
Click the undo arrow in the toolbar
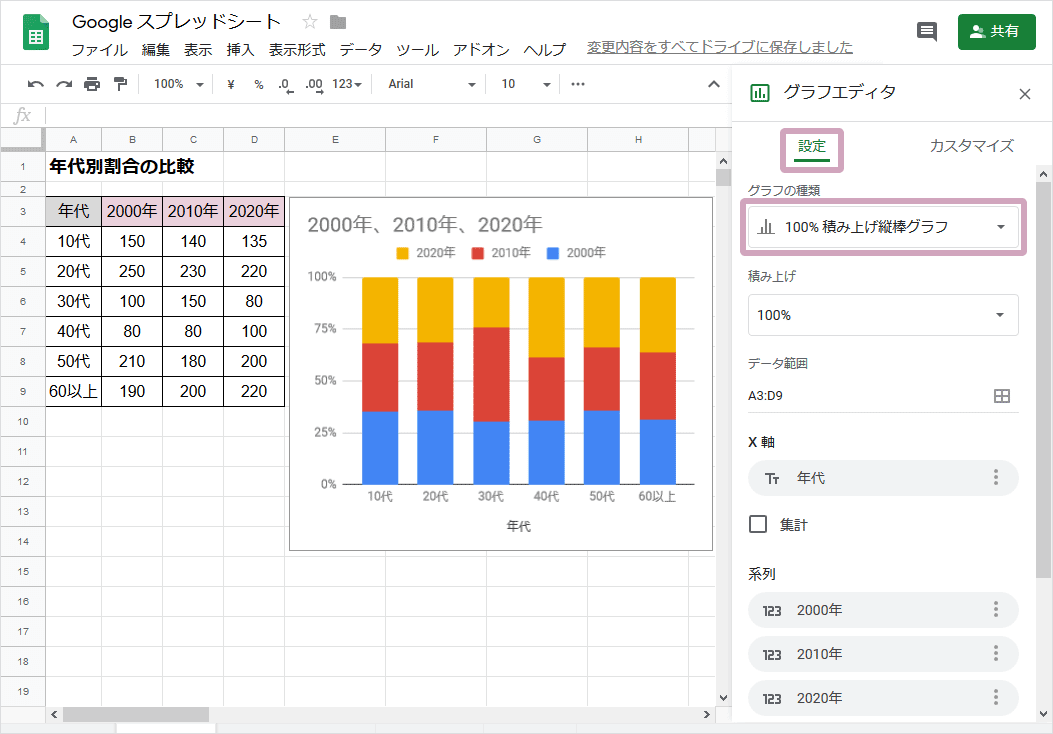pos(36,84)
